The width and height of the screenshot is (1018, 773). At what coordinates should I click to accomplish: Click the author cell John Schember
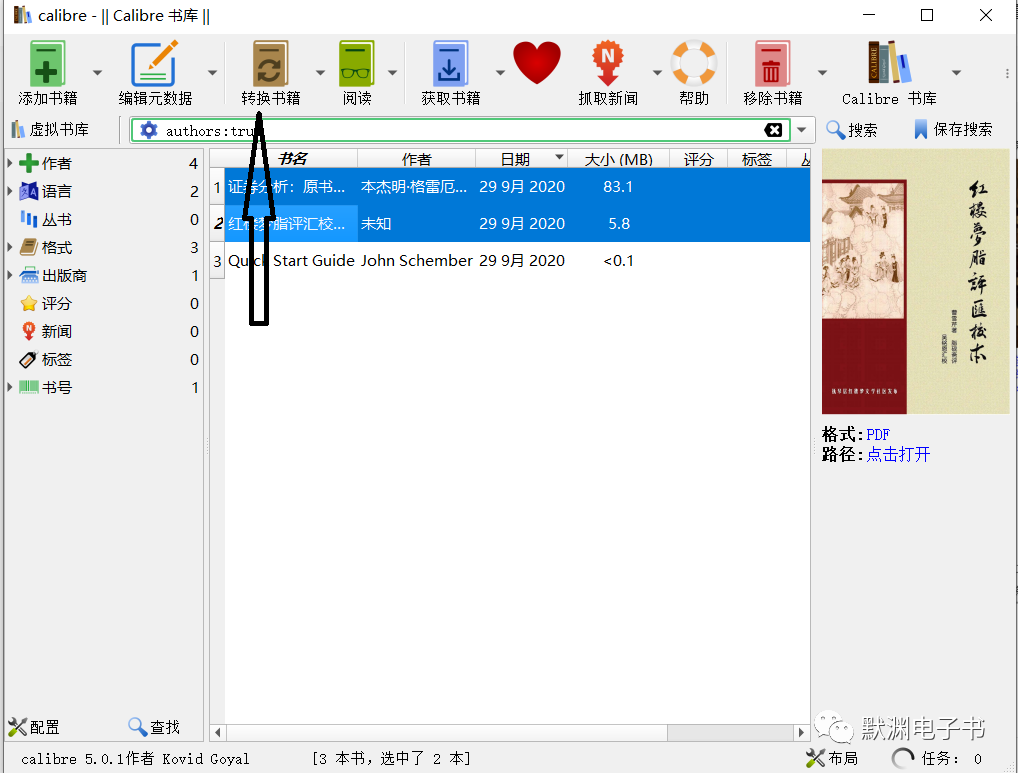pos(416,261)
